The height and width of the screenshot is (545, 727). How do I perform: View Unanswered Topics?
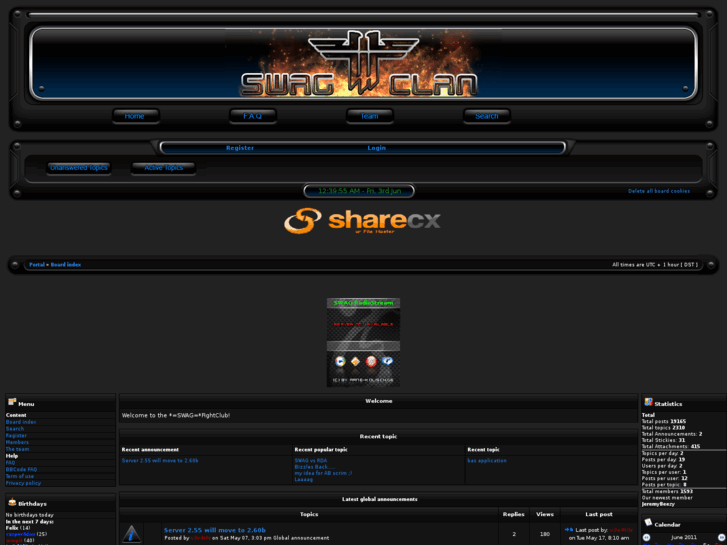pyautogui.click(x=79, y=168)
